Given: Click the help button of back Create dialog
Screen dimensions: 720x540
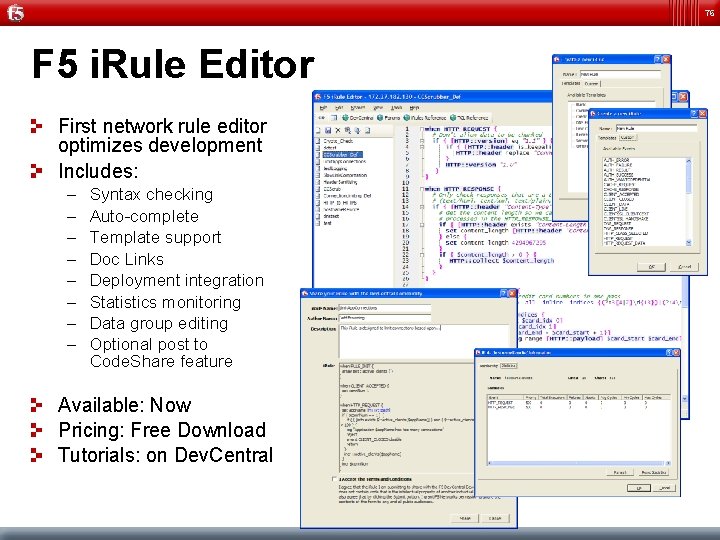Looking at the screenshot, I should point(658,59).
